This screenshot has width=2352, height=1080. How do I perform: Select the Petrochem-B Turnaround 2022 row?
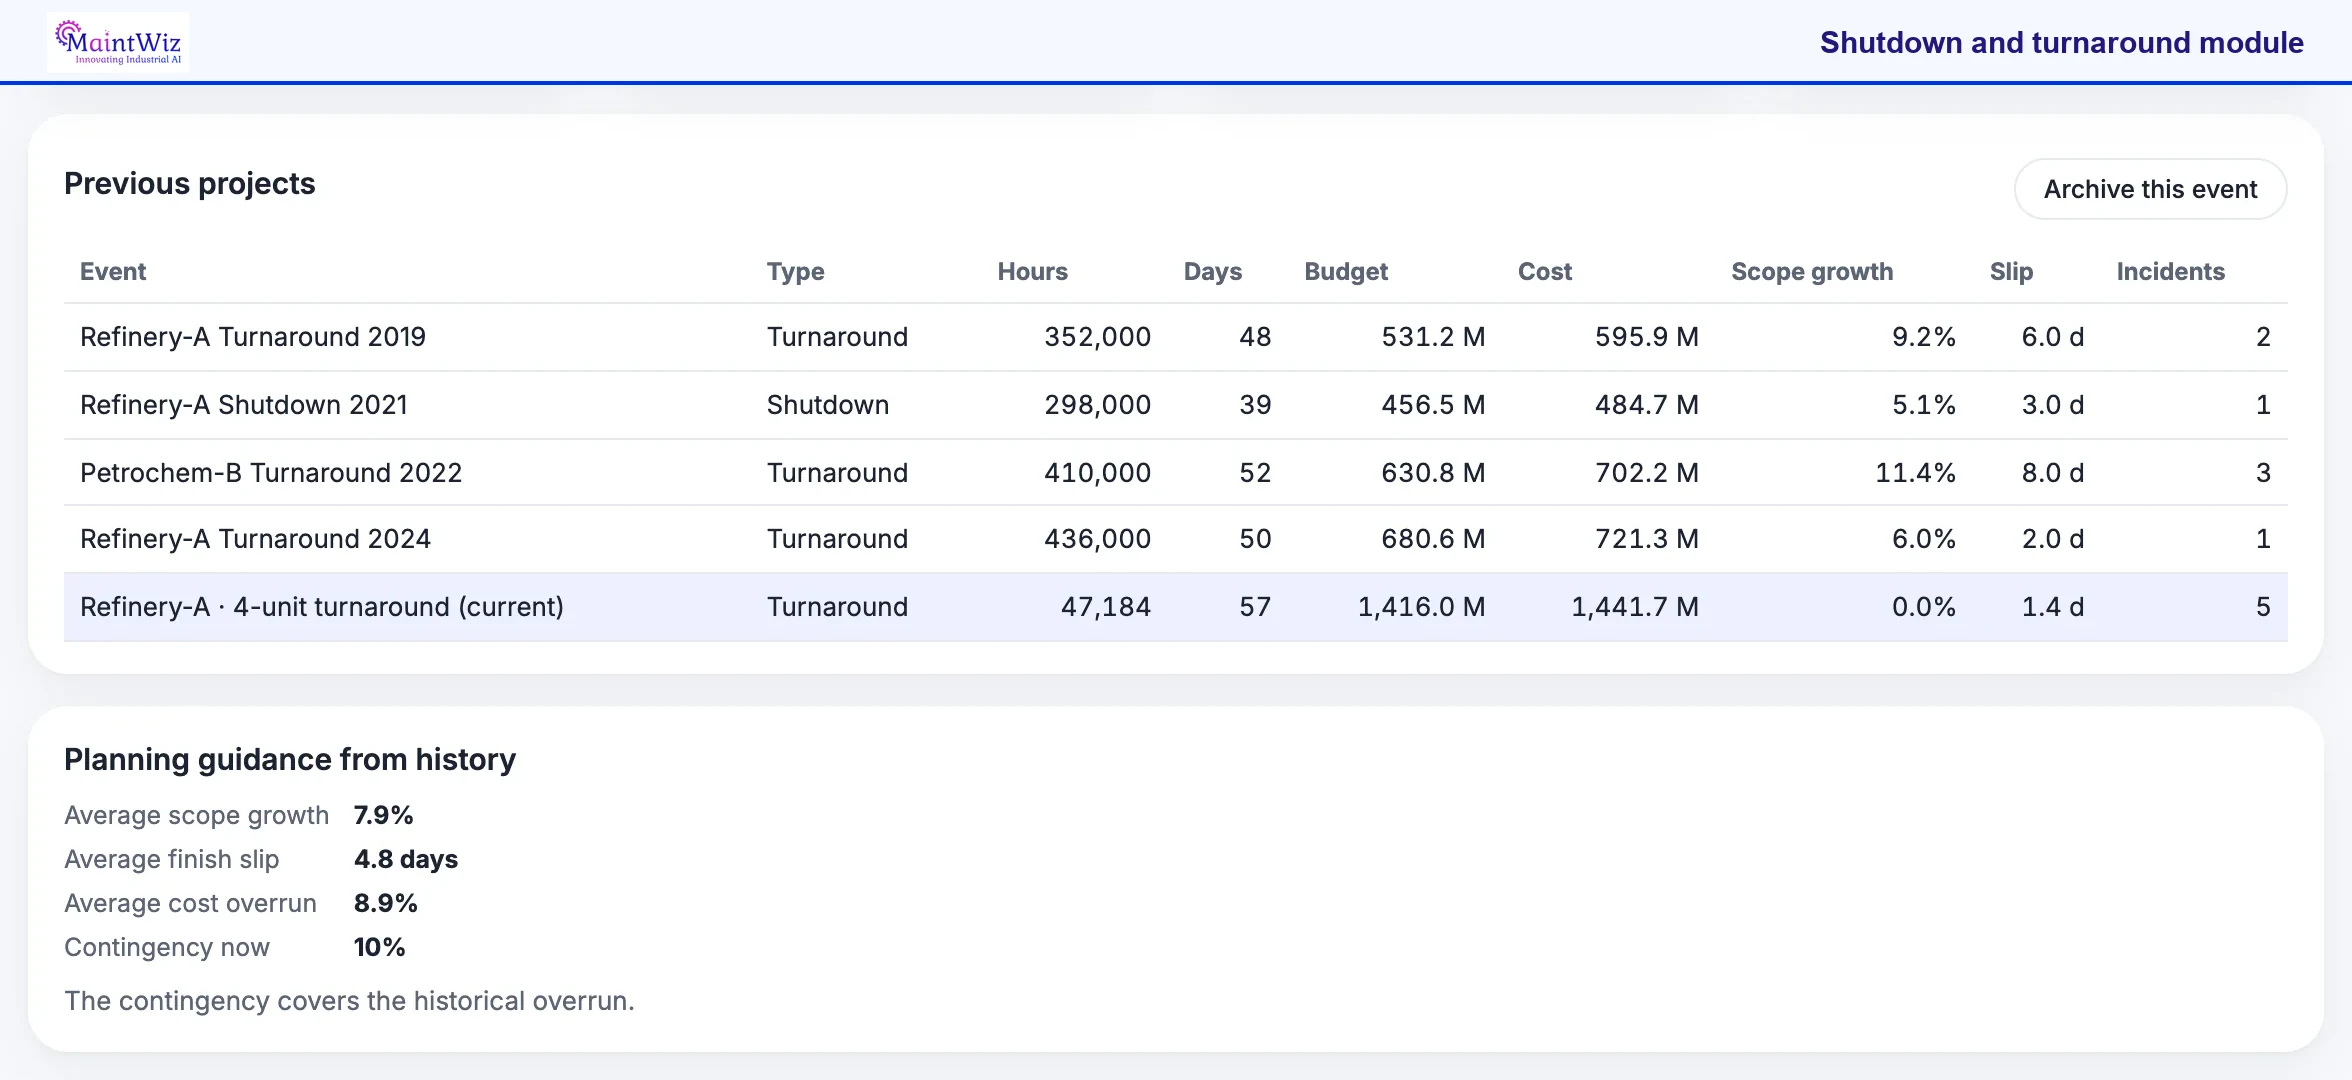(x=1176, y=472)
